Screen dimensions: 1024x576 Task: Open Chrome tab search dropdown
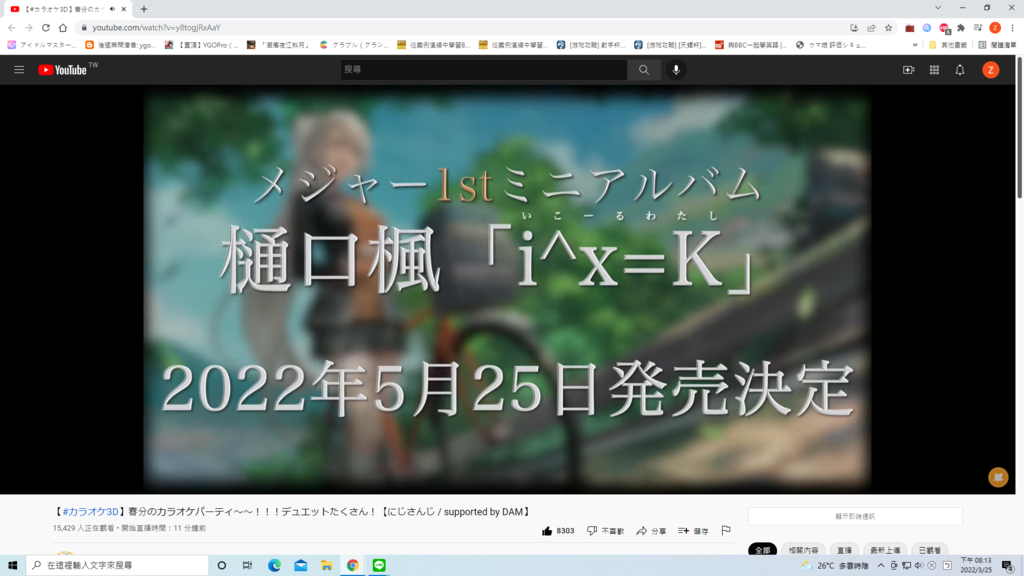click(x=938, y=8)
